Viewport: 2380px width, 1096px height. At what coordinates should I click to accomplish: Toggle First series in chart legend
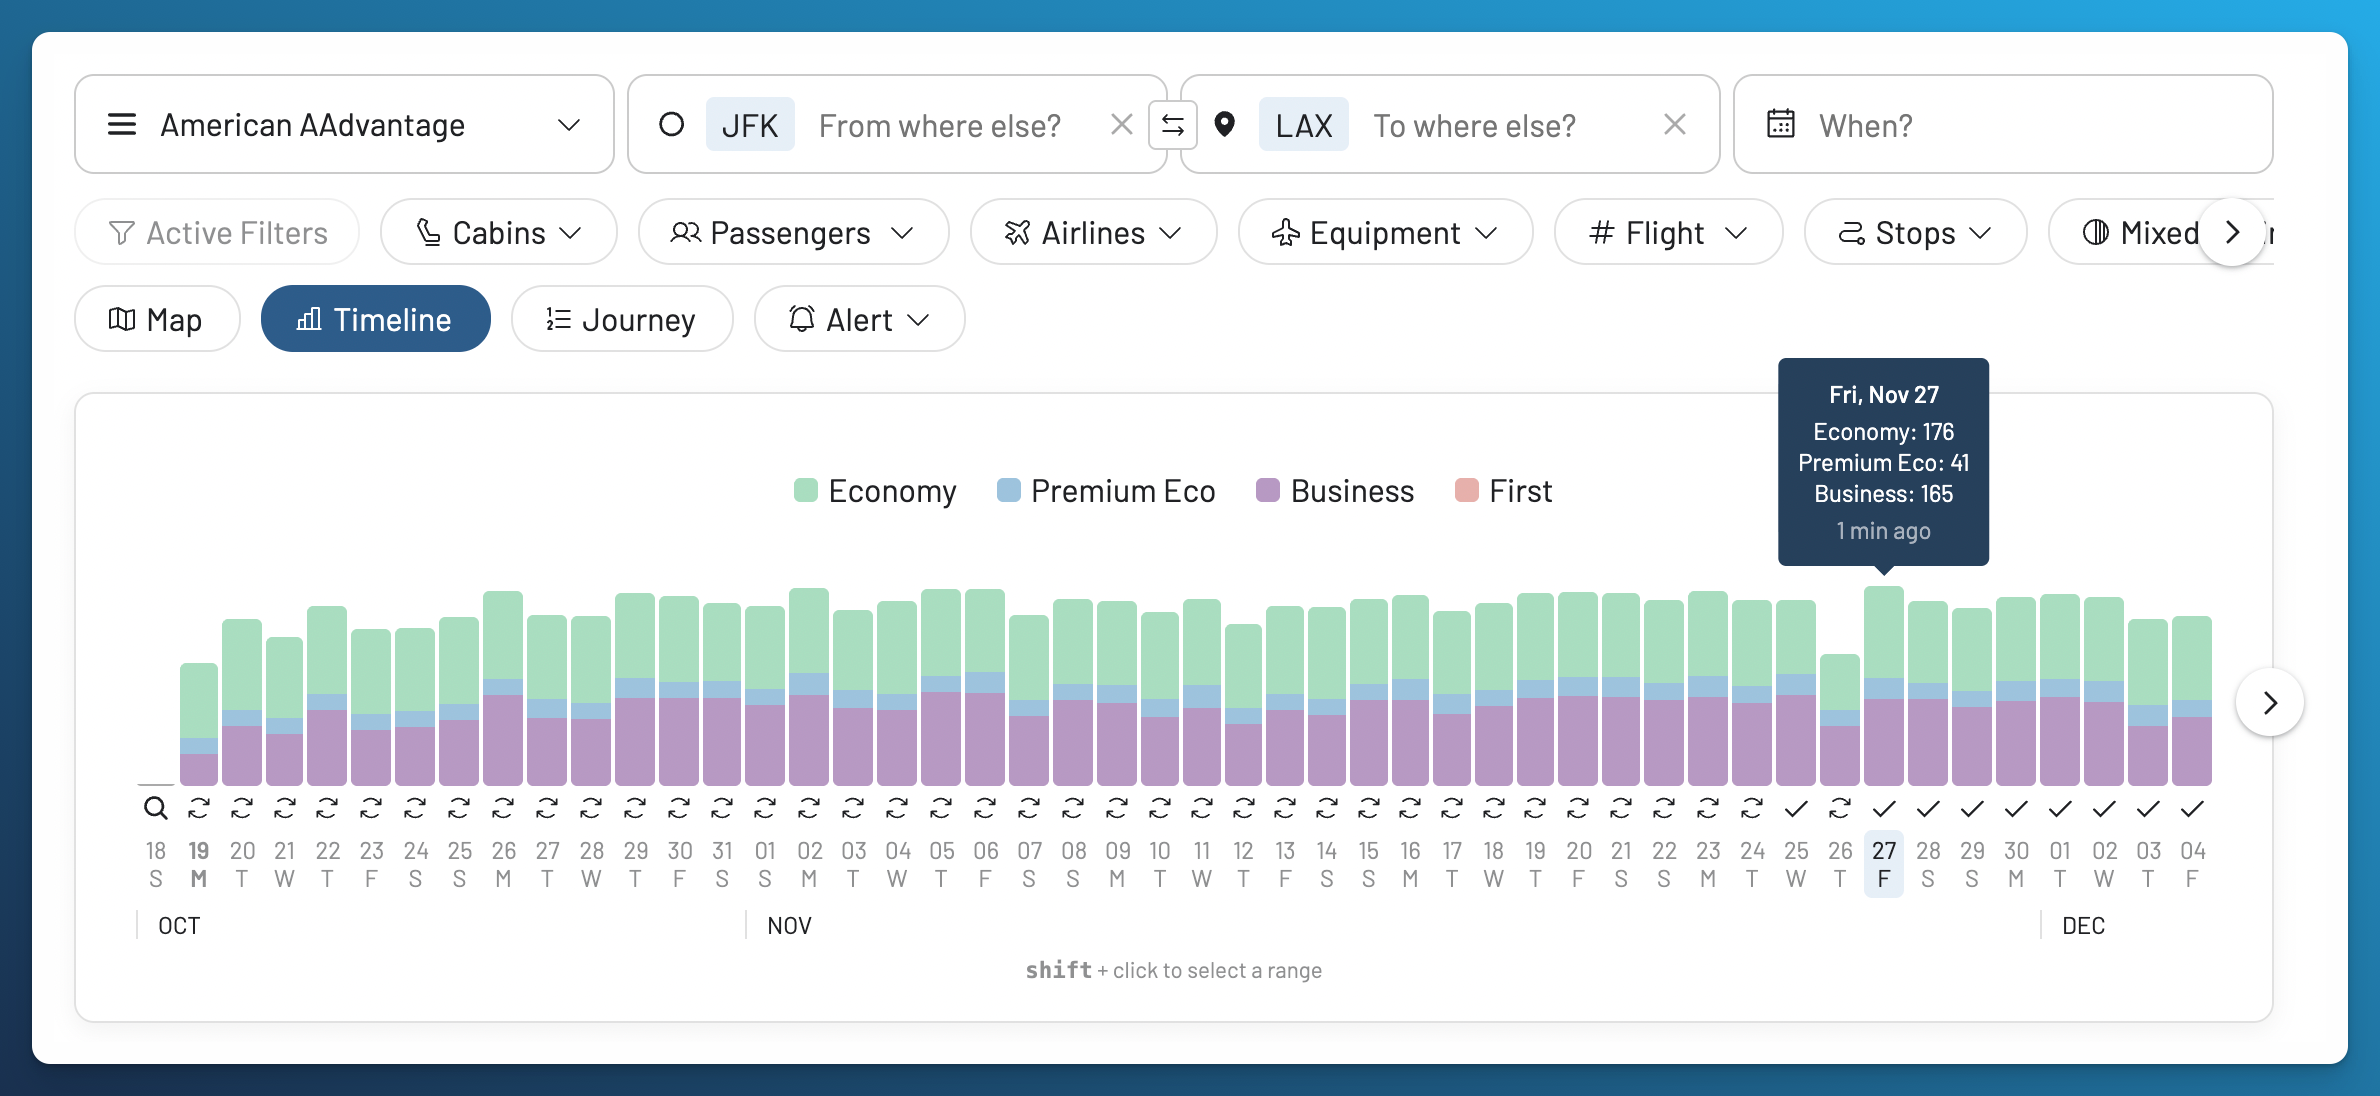click(1503, 491)
